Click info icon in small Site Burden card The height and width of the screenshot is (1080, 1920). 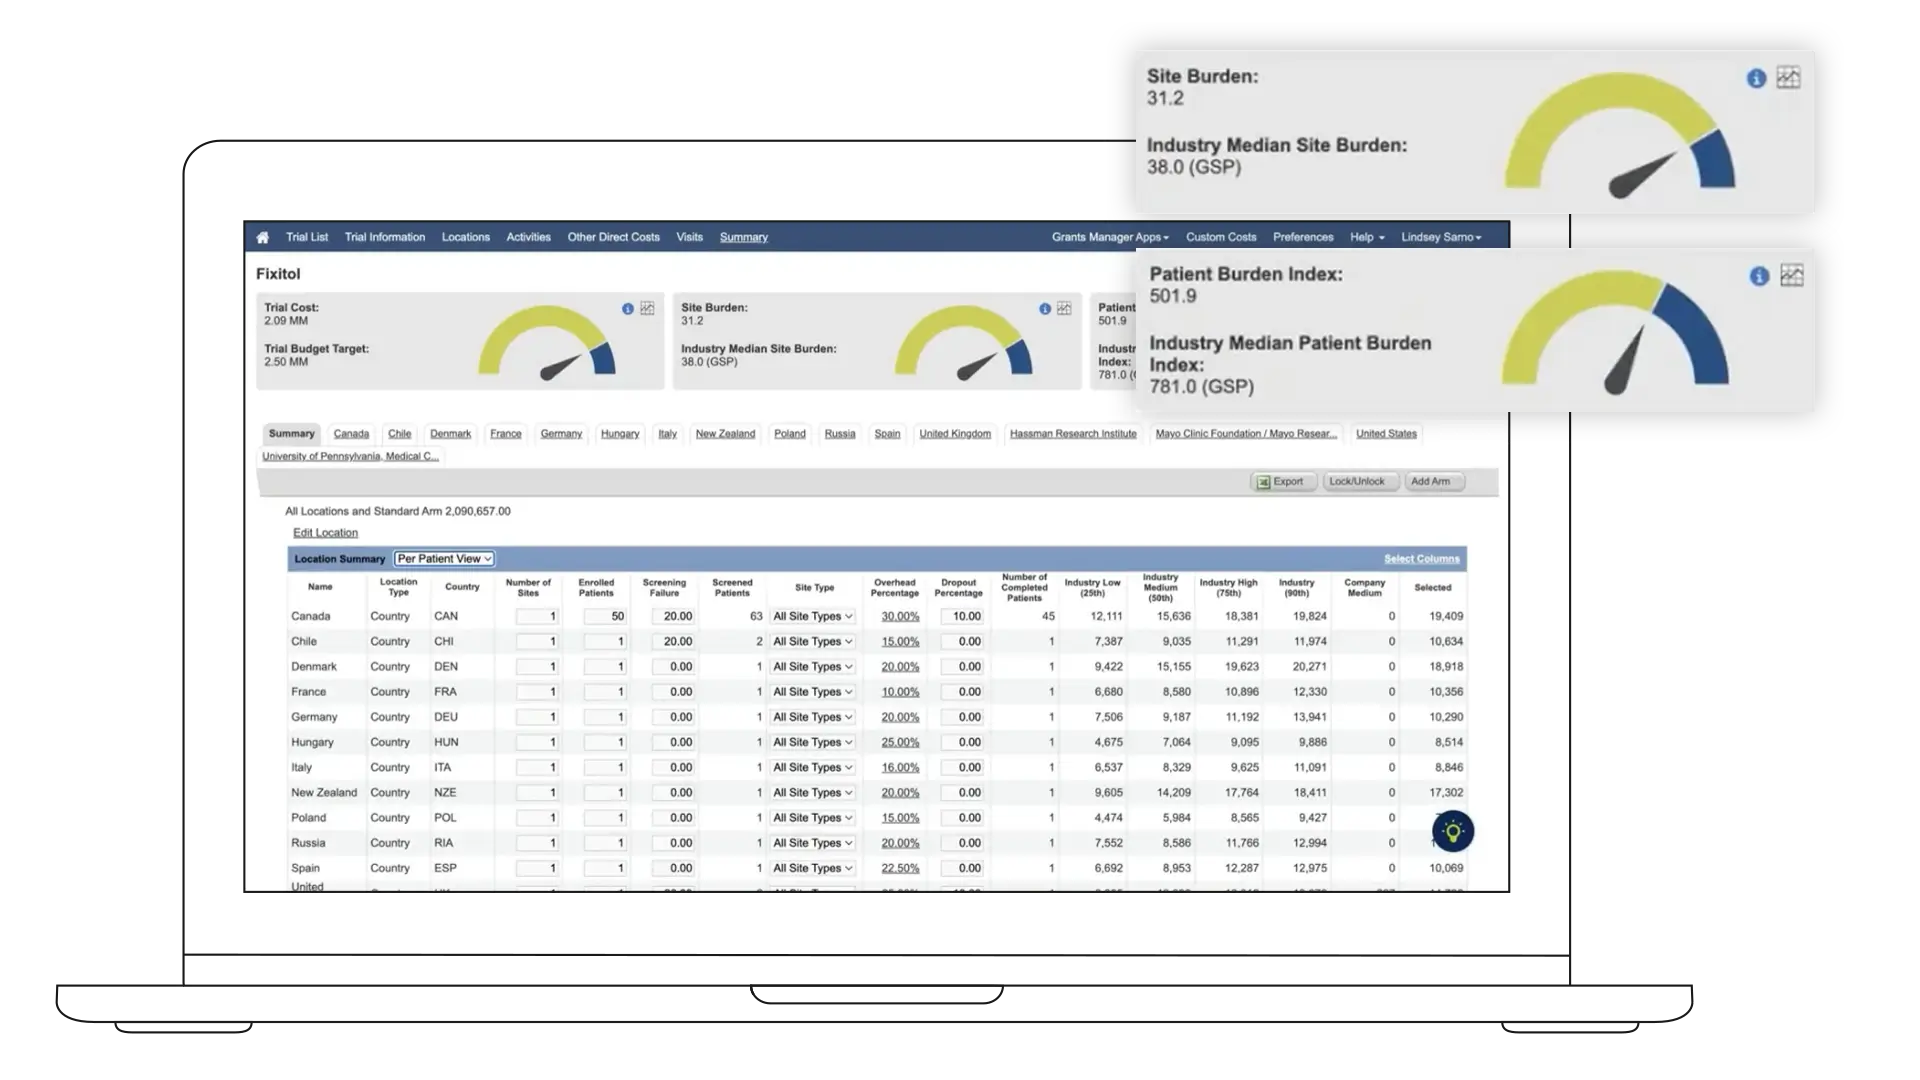coord(1045,309)
